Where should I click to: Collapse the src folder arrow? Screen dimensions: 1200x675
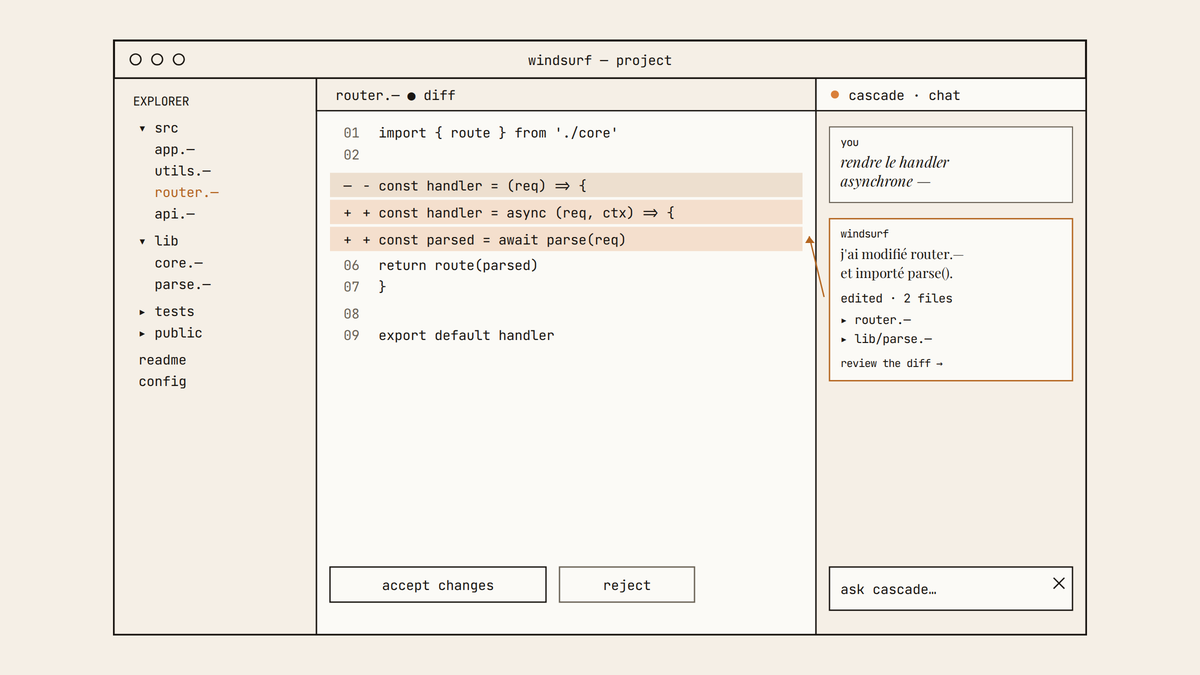(143, 129)
